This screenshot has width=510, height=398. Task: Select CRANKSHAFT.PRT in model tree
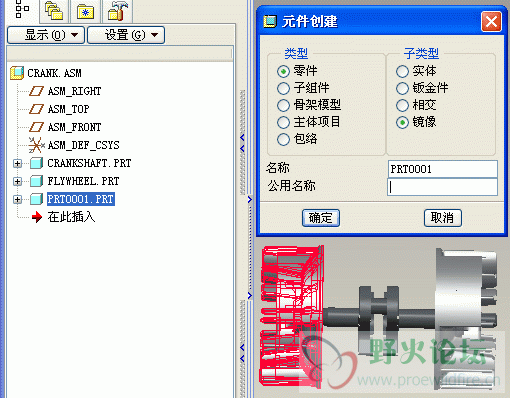89,163
